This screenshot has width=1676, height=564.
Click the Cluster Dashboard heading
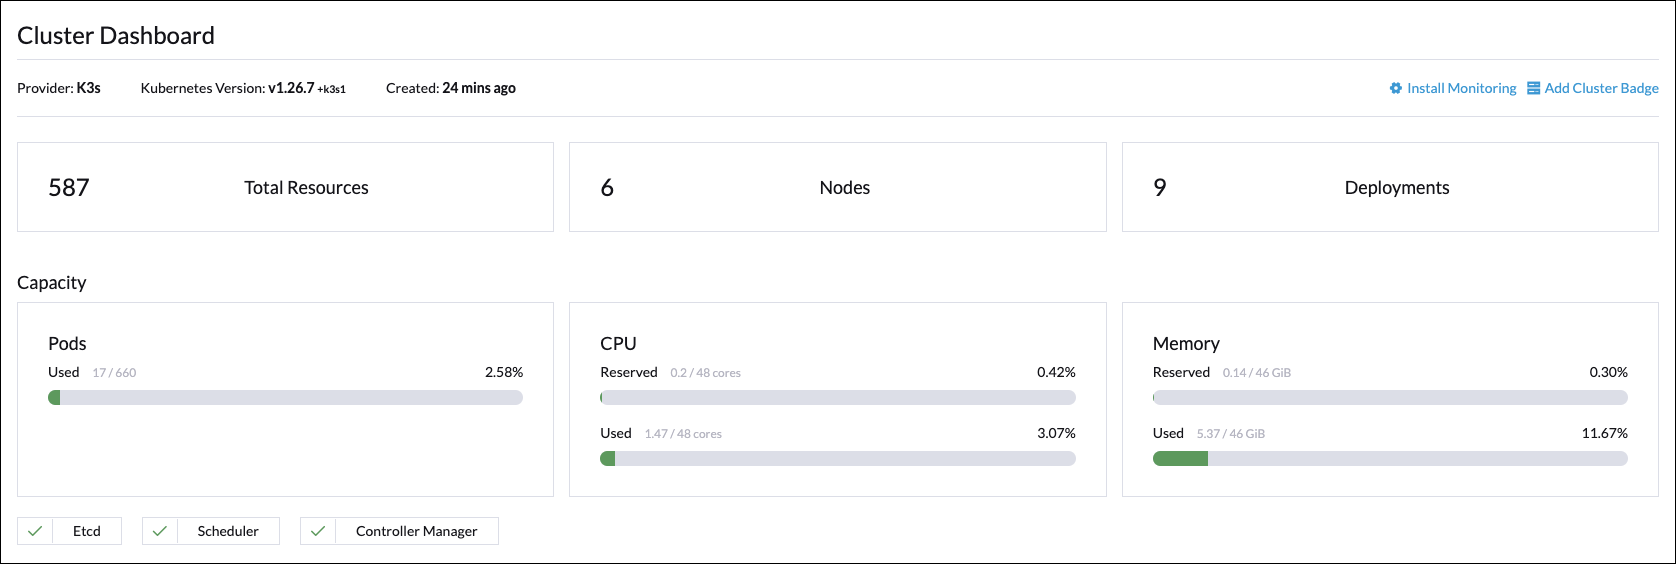pyautogui.click(x=116, y=36)
